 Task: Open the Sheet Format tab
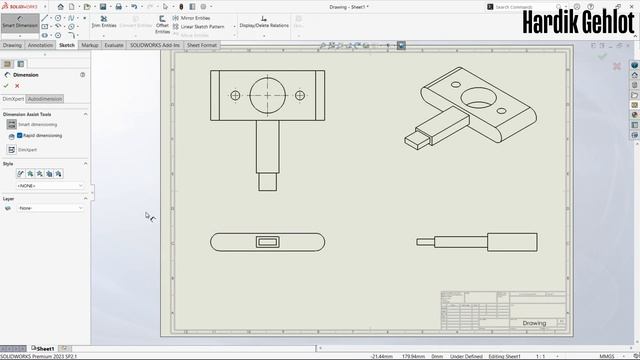pyautogui.click(x=202, y=45)
